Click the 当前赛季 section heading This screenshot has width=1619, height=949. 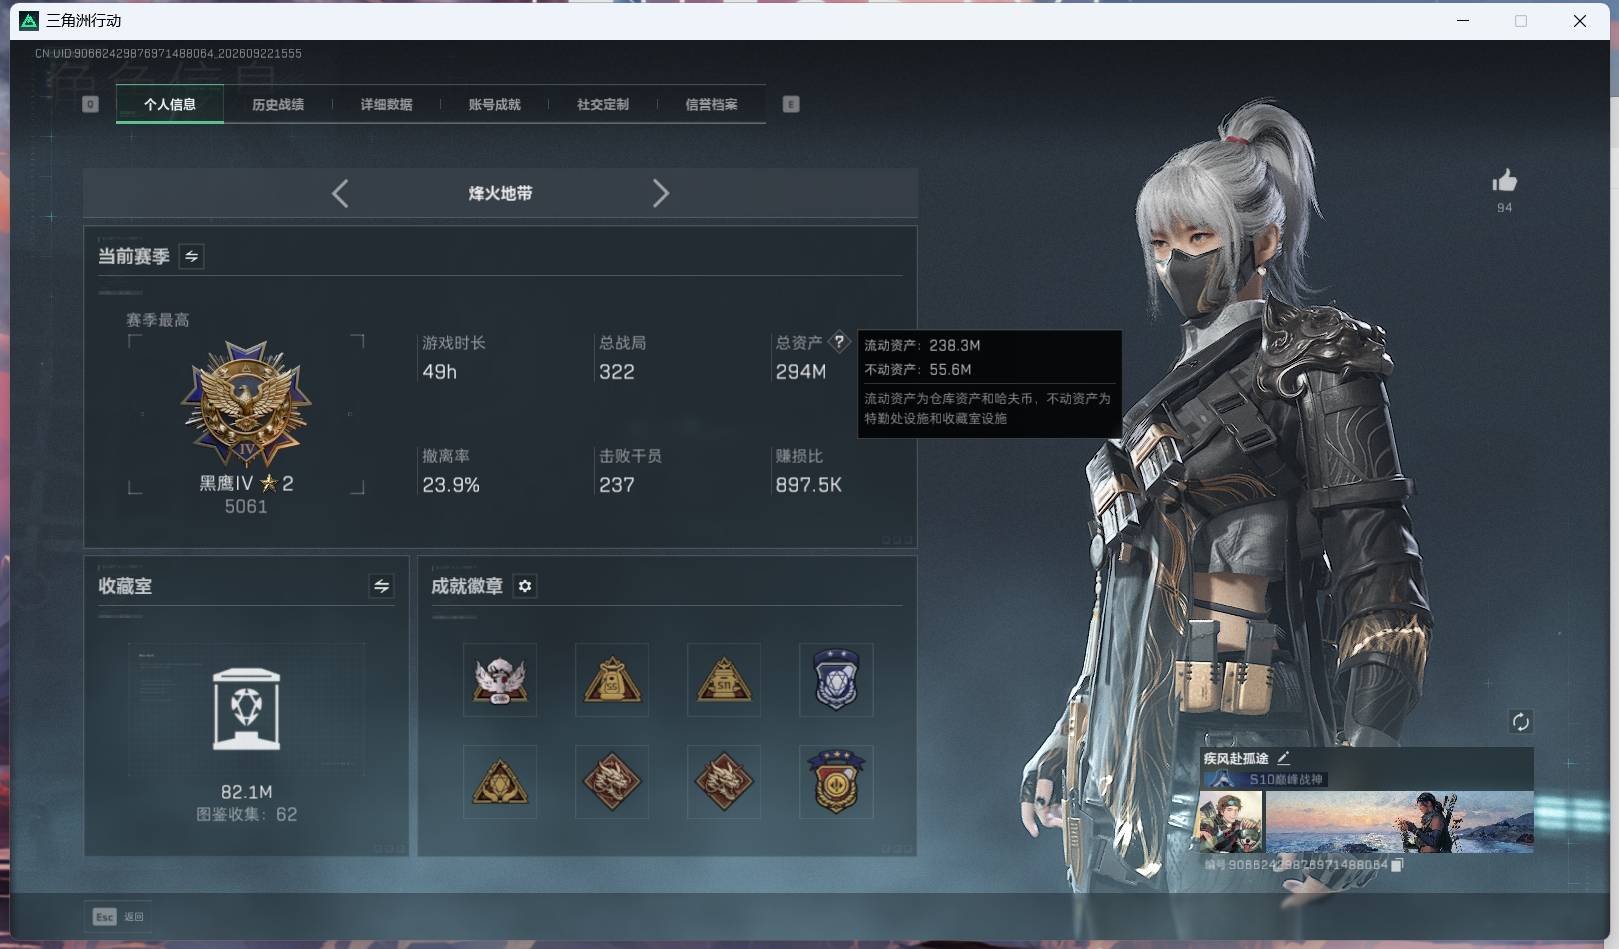(x=134, y=256)
